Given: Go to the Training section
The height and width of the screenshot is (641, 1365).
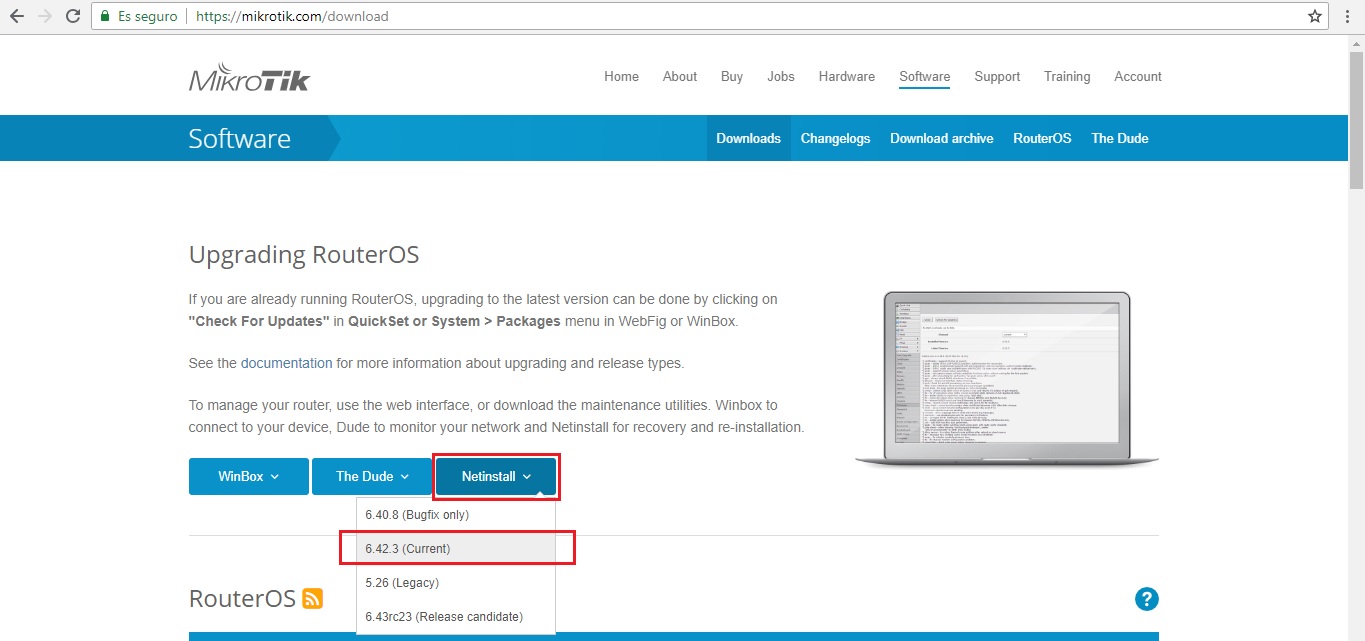Looking at the screenshot, I should tap(1067, 76).
